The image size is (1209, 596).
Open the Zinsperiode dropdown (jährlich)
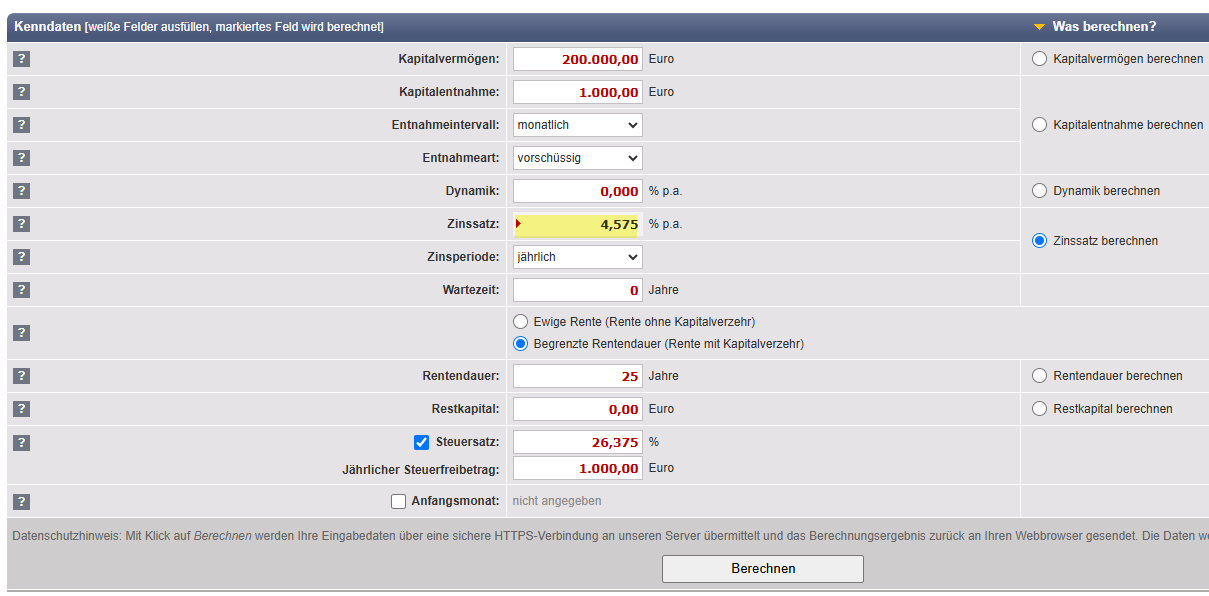point(577,257)
